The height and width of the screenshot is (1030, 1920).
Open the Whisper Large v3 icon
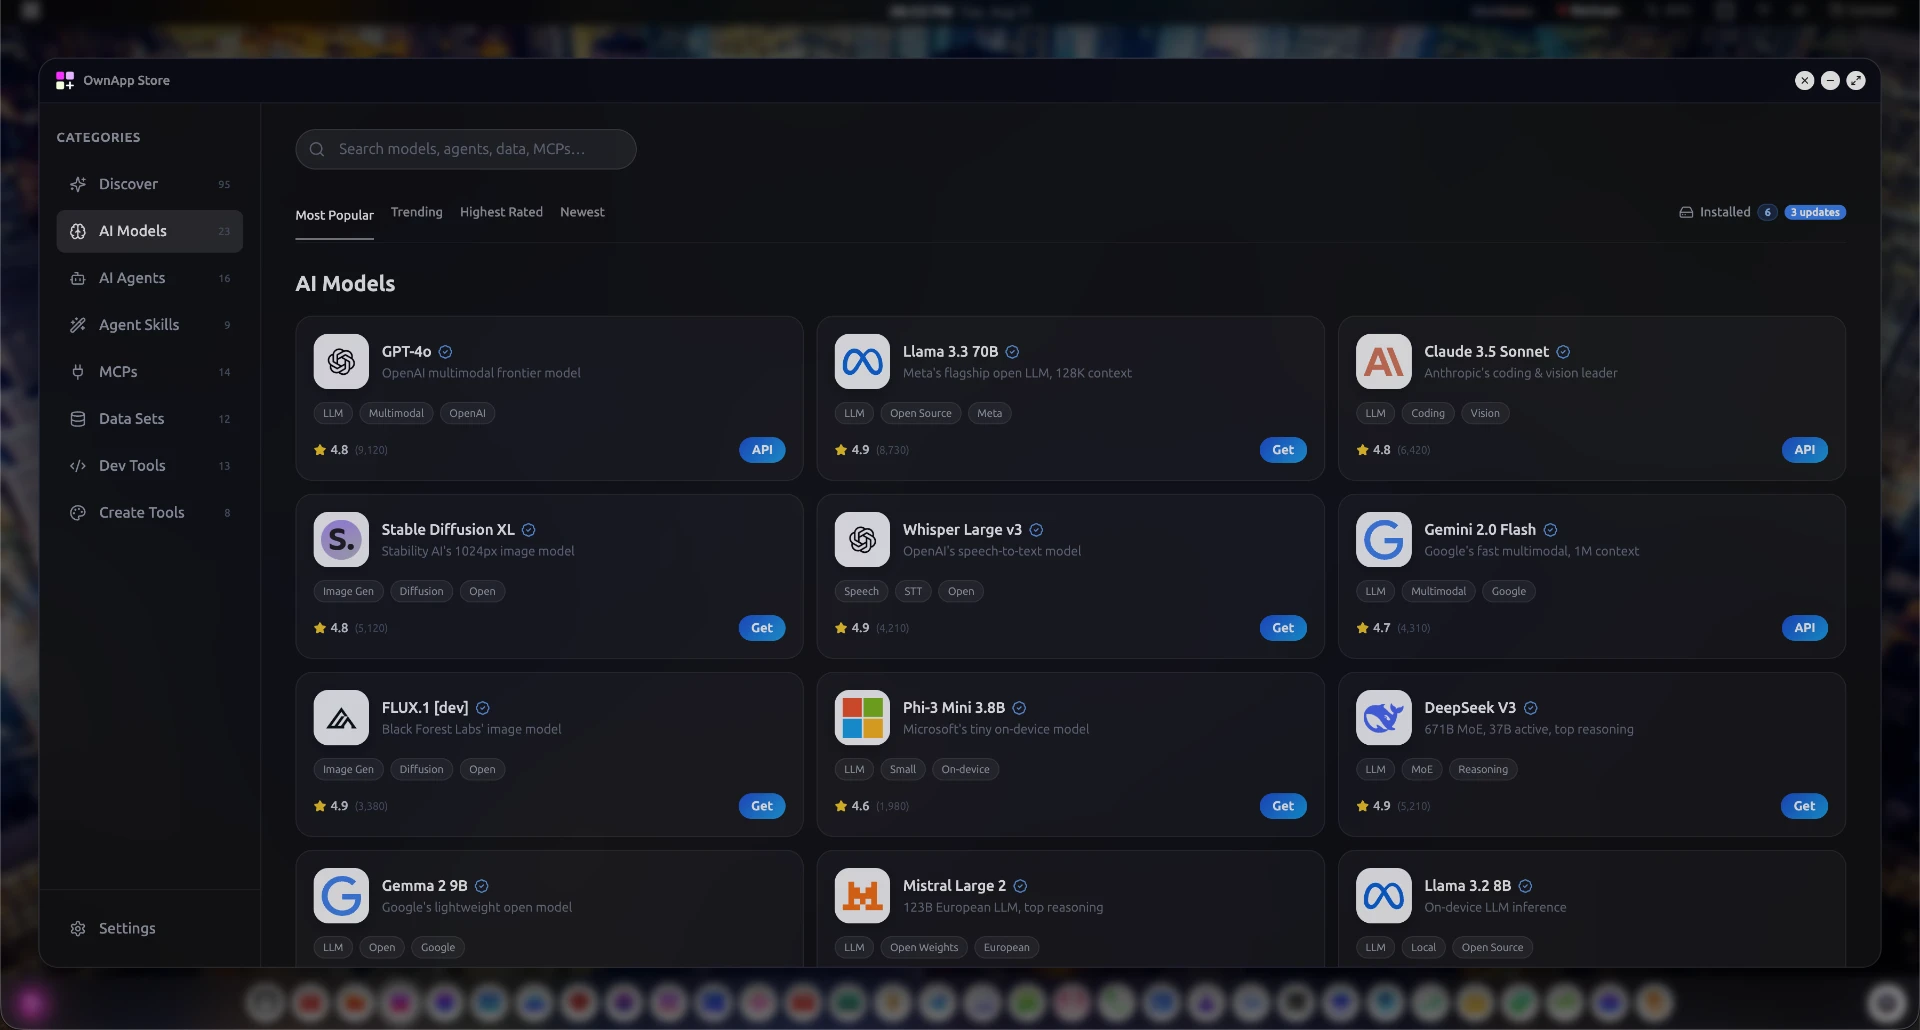[x=862, y=539]
